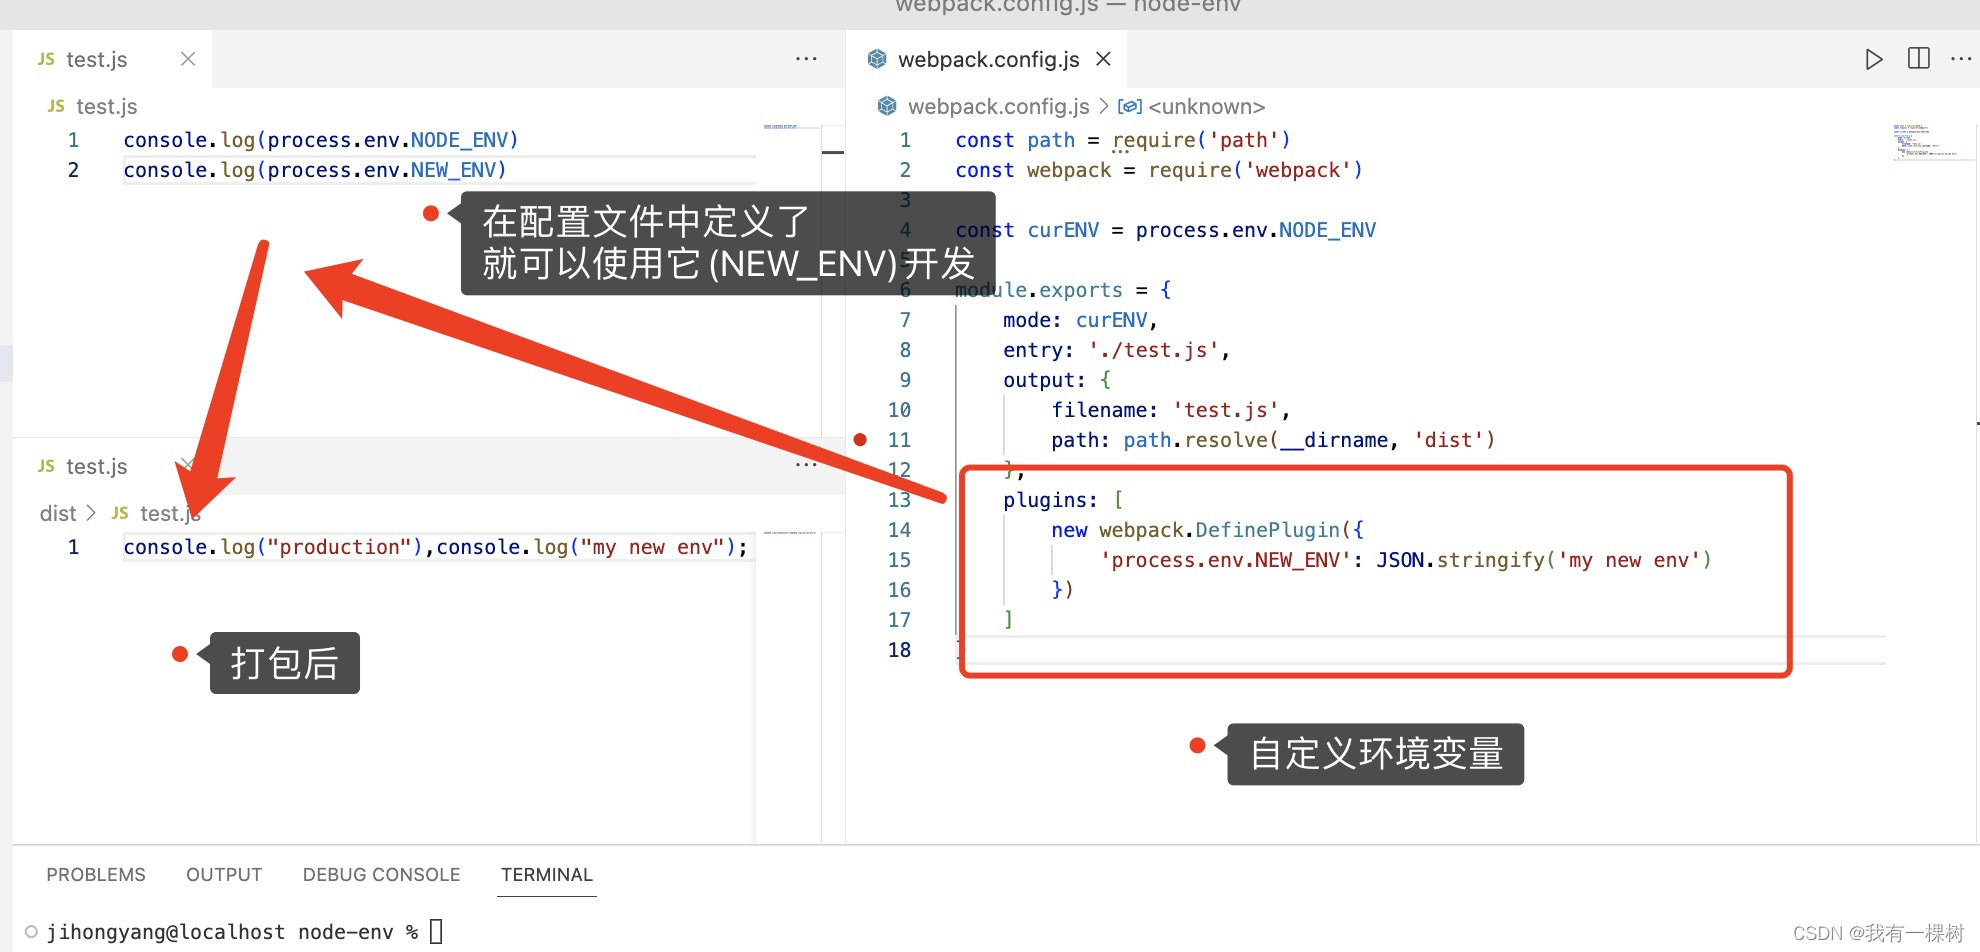This screenshot has width=1980, height=952.
Task: Run the webpack.config.js file
Action: [x=1874, y=59]
